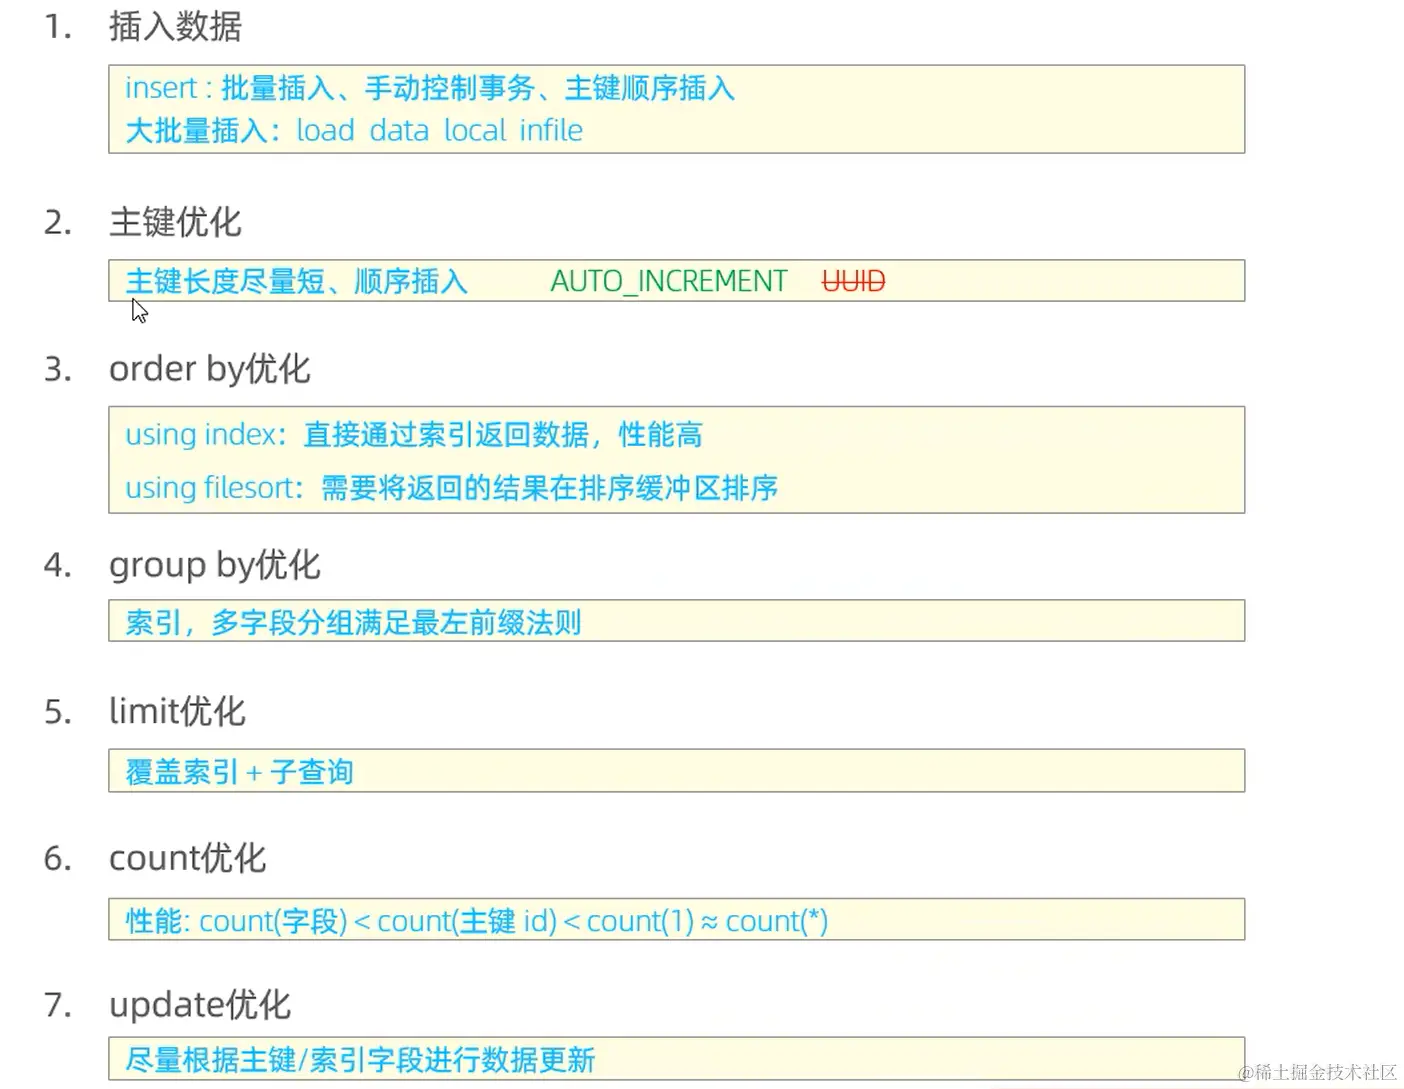Select the text 覆盖索引 + 子查询
The height and width of the screenshot is (1089, 1404).
pyautogui.click(x=239, y=771)
